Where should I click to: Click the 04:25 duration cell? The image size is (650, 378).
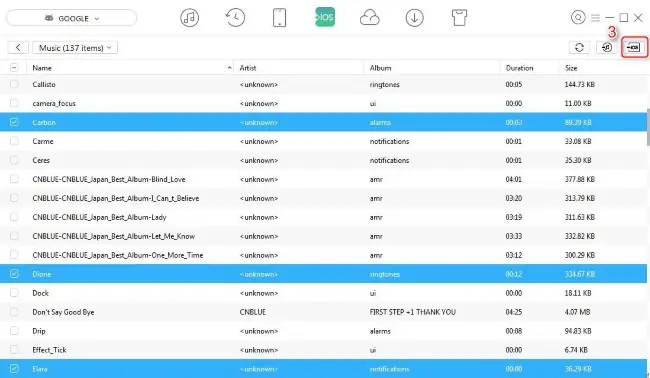coord(514,312)
